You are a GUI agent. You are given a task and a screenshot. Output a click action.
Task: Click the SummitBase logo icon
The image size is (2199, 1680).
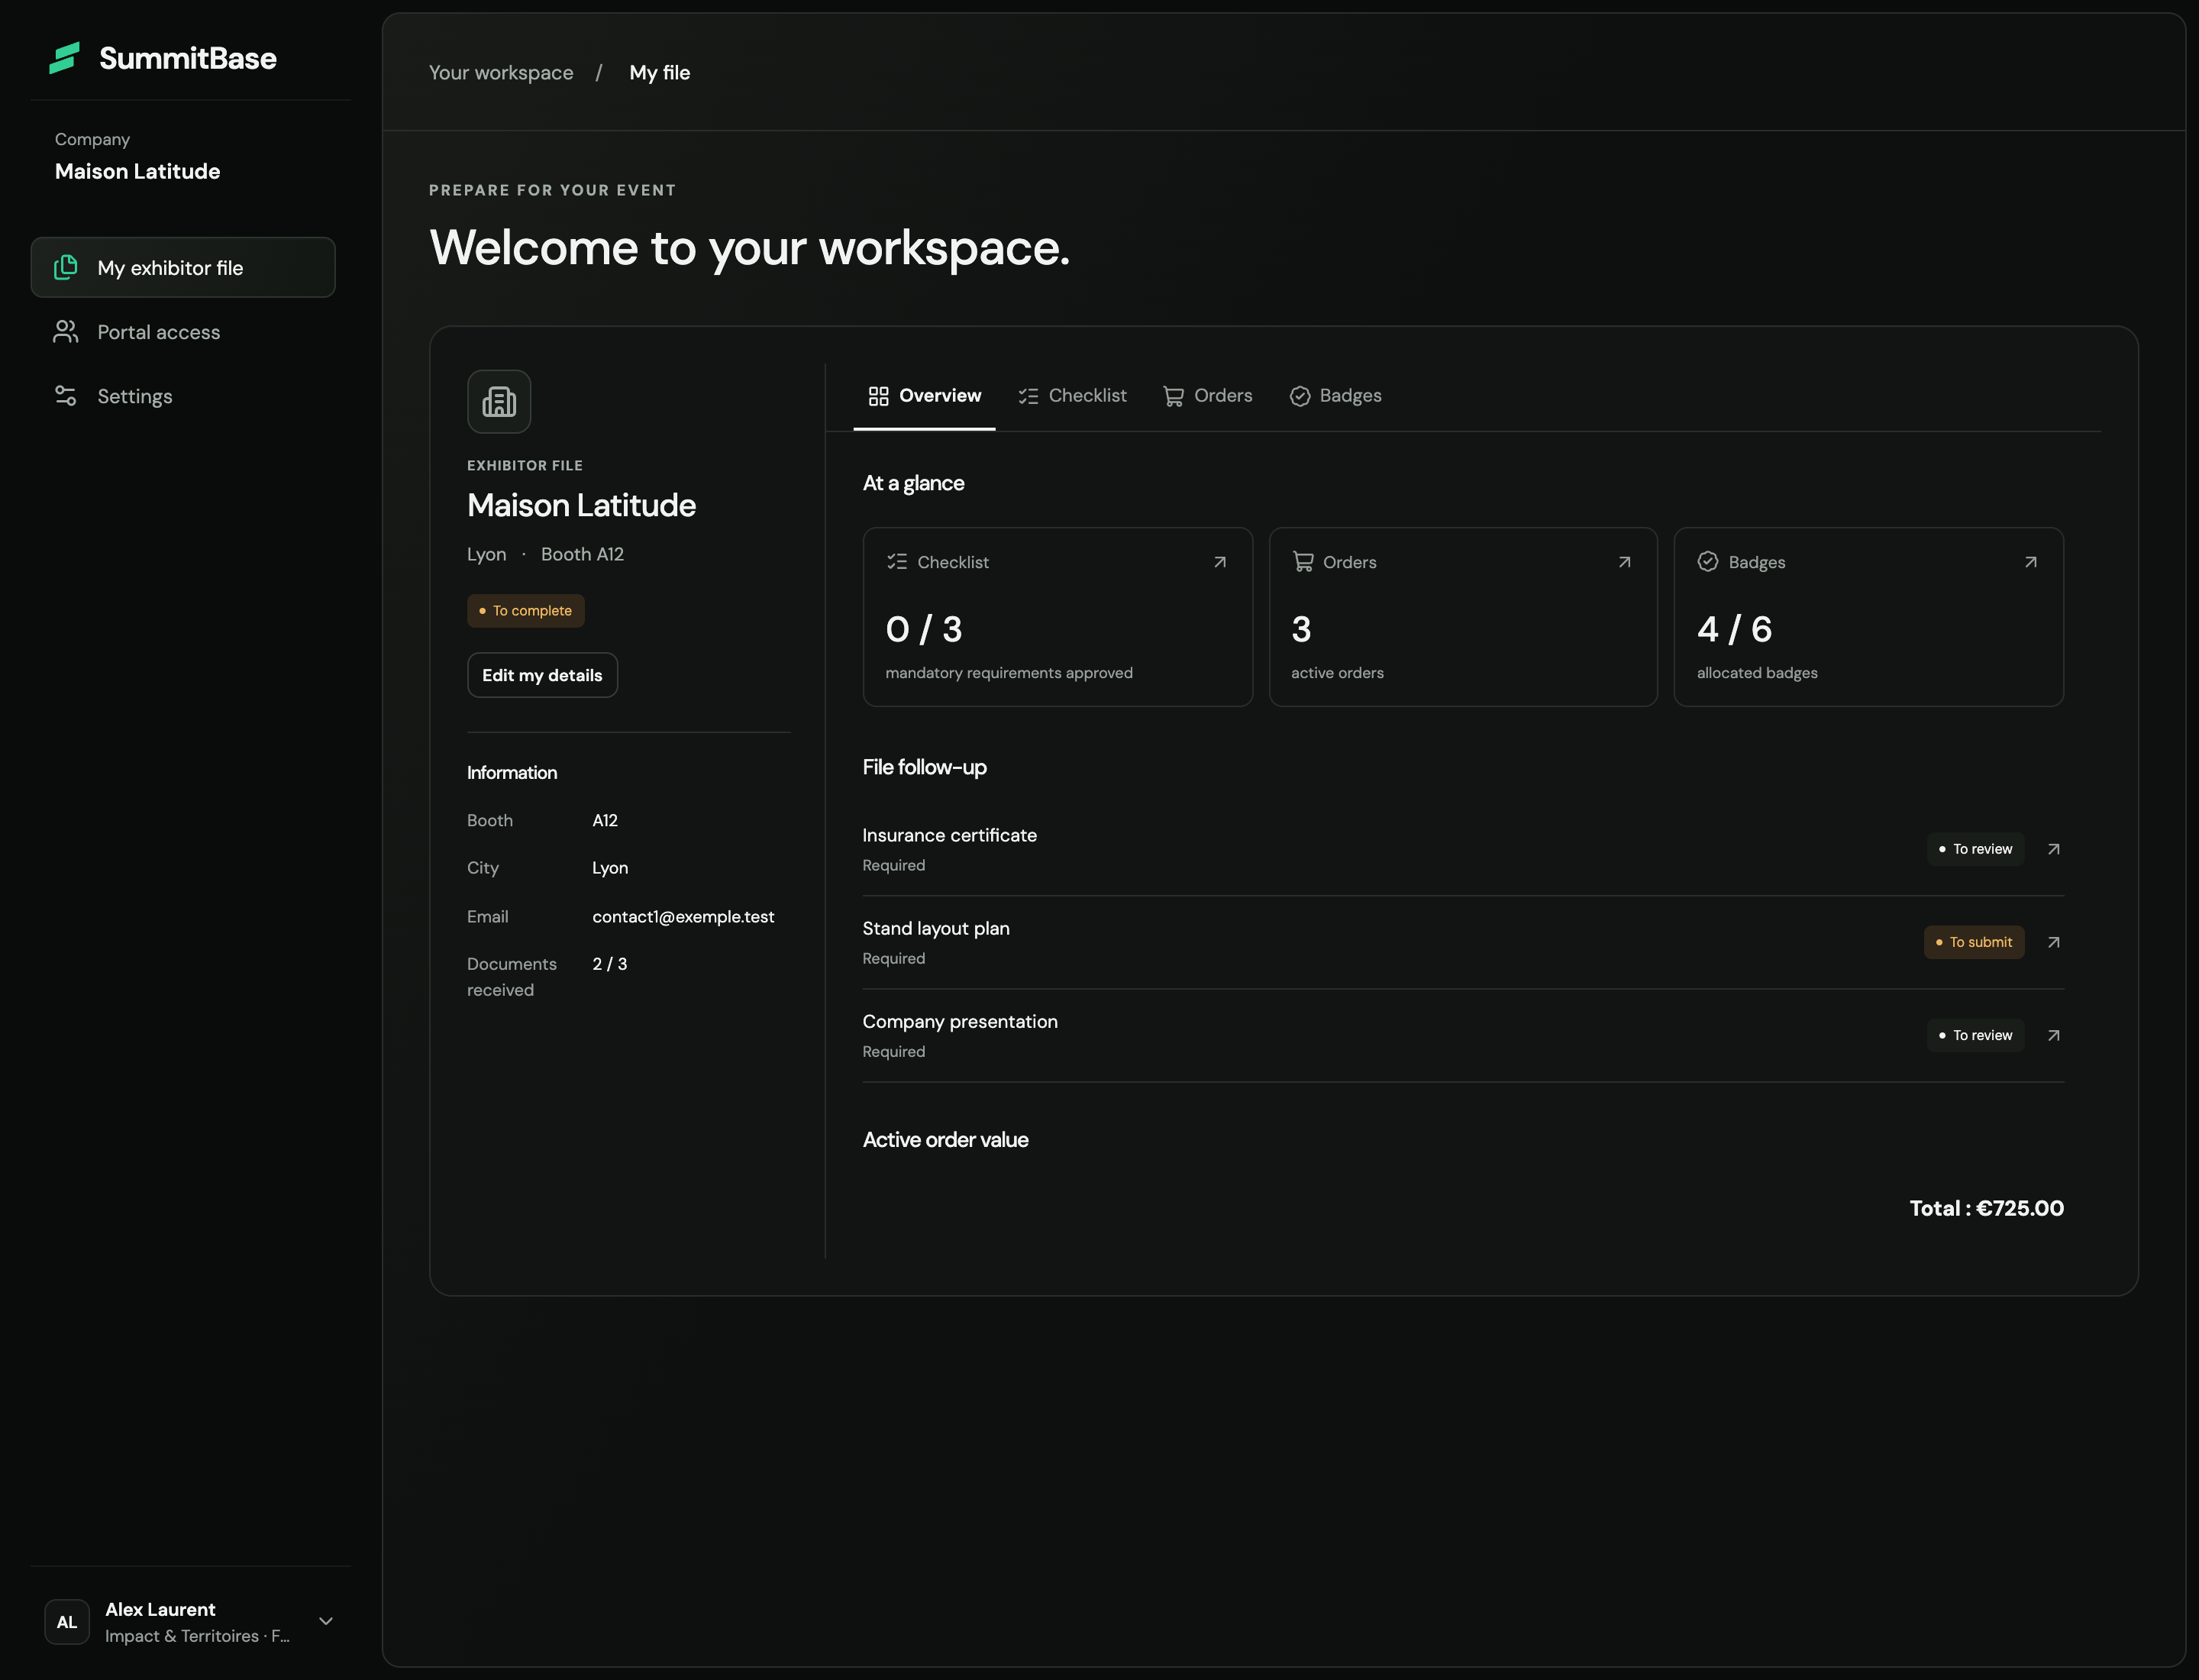pos(65,58)
